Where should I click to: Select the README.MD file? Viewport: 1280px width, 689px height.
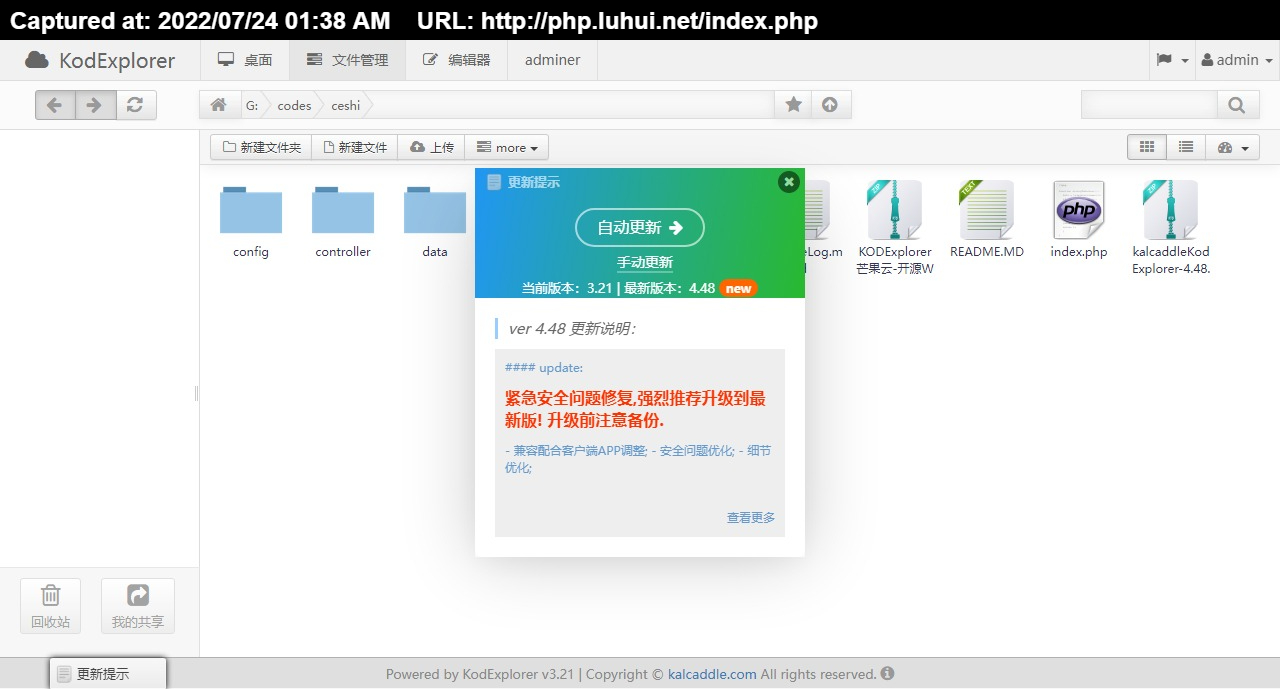point(987,221)
